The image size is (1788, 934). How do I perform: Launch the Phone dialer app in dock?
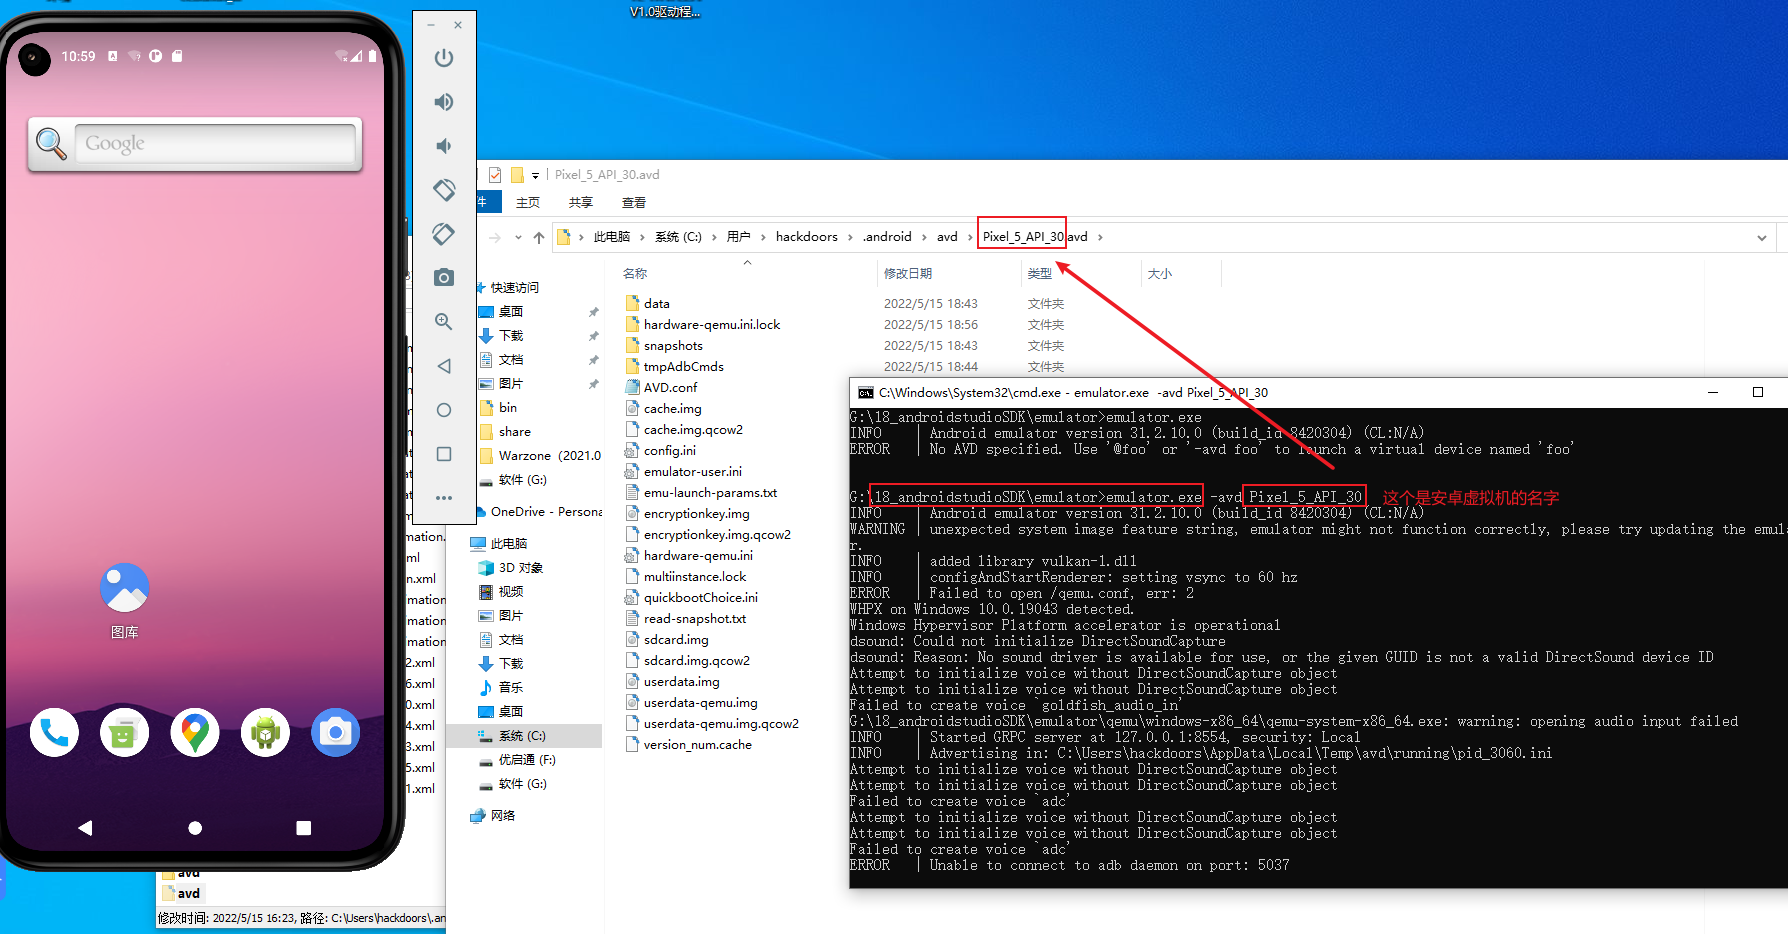(x=54, y=733)
